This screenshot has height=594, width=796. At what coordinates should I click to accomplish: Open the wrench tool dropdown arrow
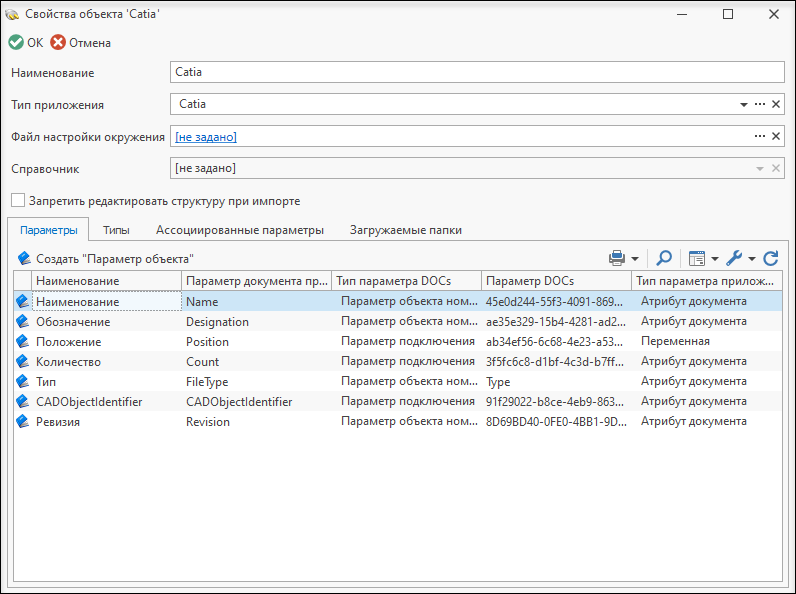752,259
